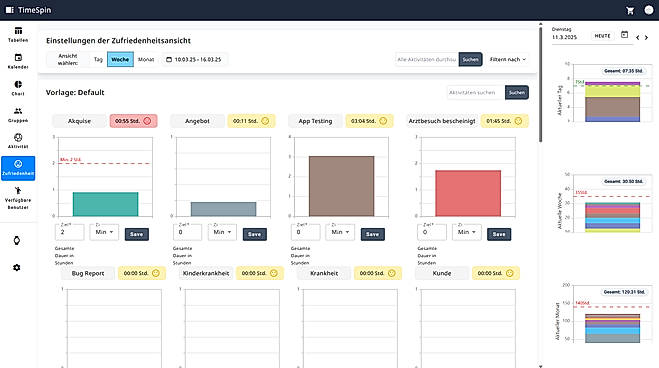Click the smiley icon on Krankheit
Screen dimensions: 659x368
(392, 273)
